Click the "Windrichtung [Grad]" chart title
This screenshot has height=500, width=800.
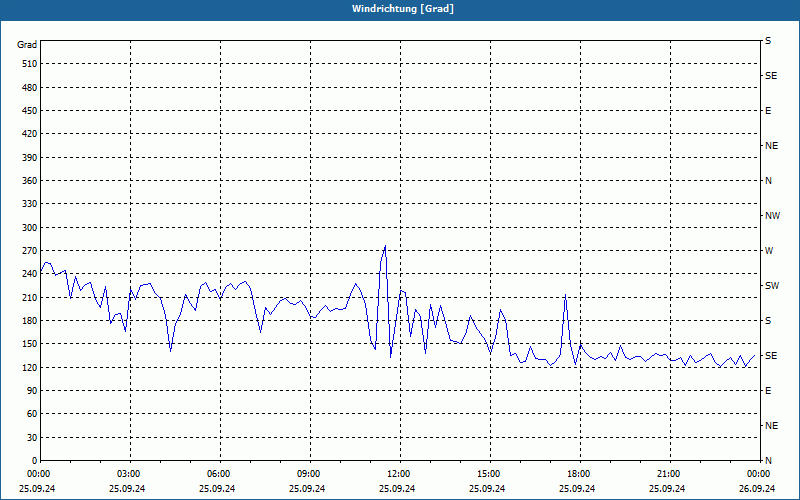click(403, 9)
